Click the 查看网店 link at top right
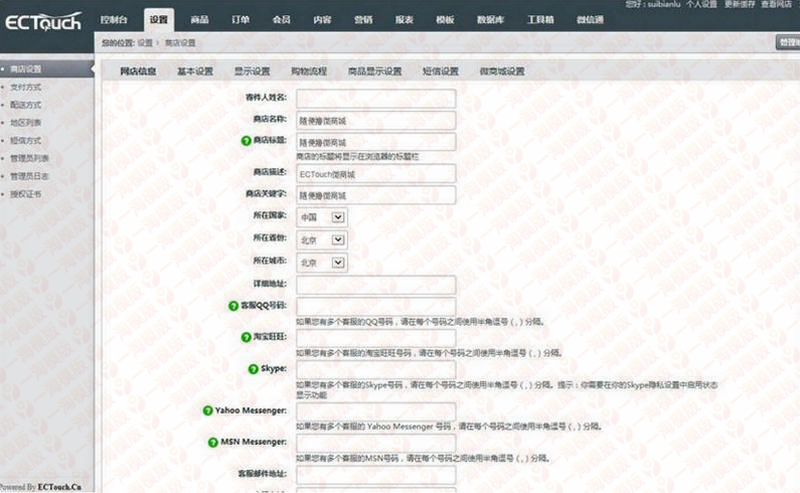Image resolution: width=800 pixels, height=493 pixels. [776, 4]
